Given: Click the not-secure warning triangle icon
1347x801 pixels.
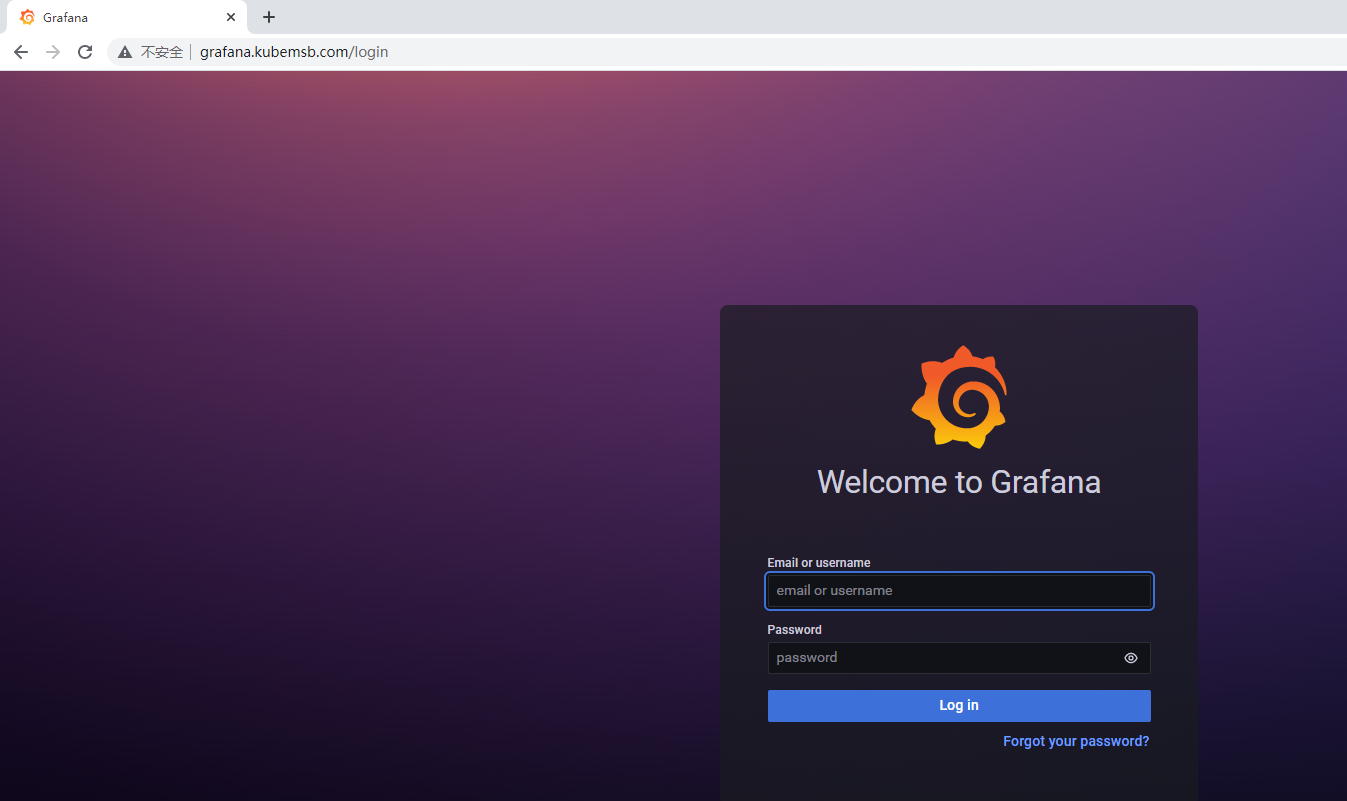Looking at the screenshot, I should 125,52.
